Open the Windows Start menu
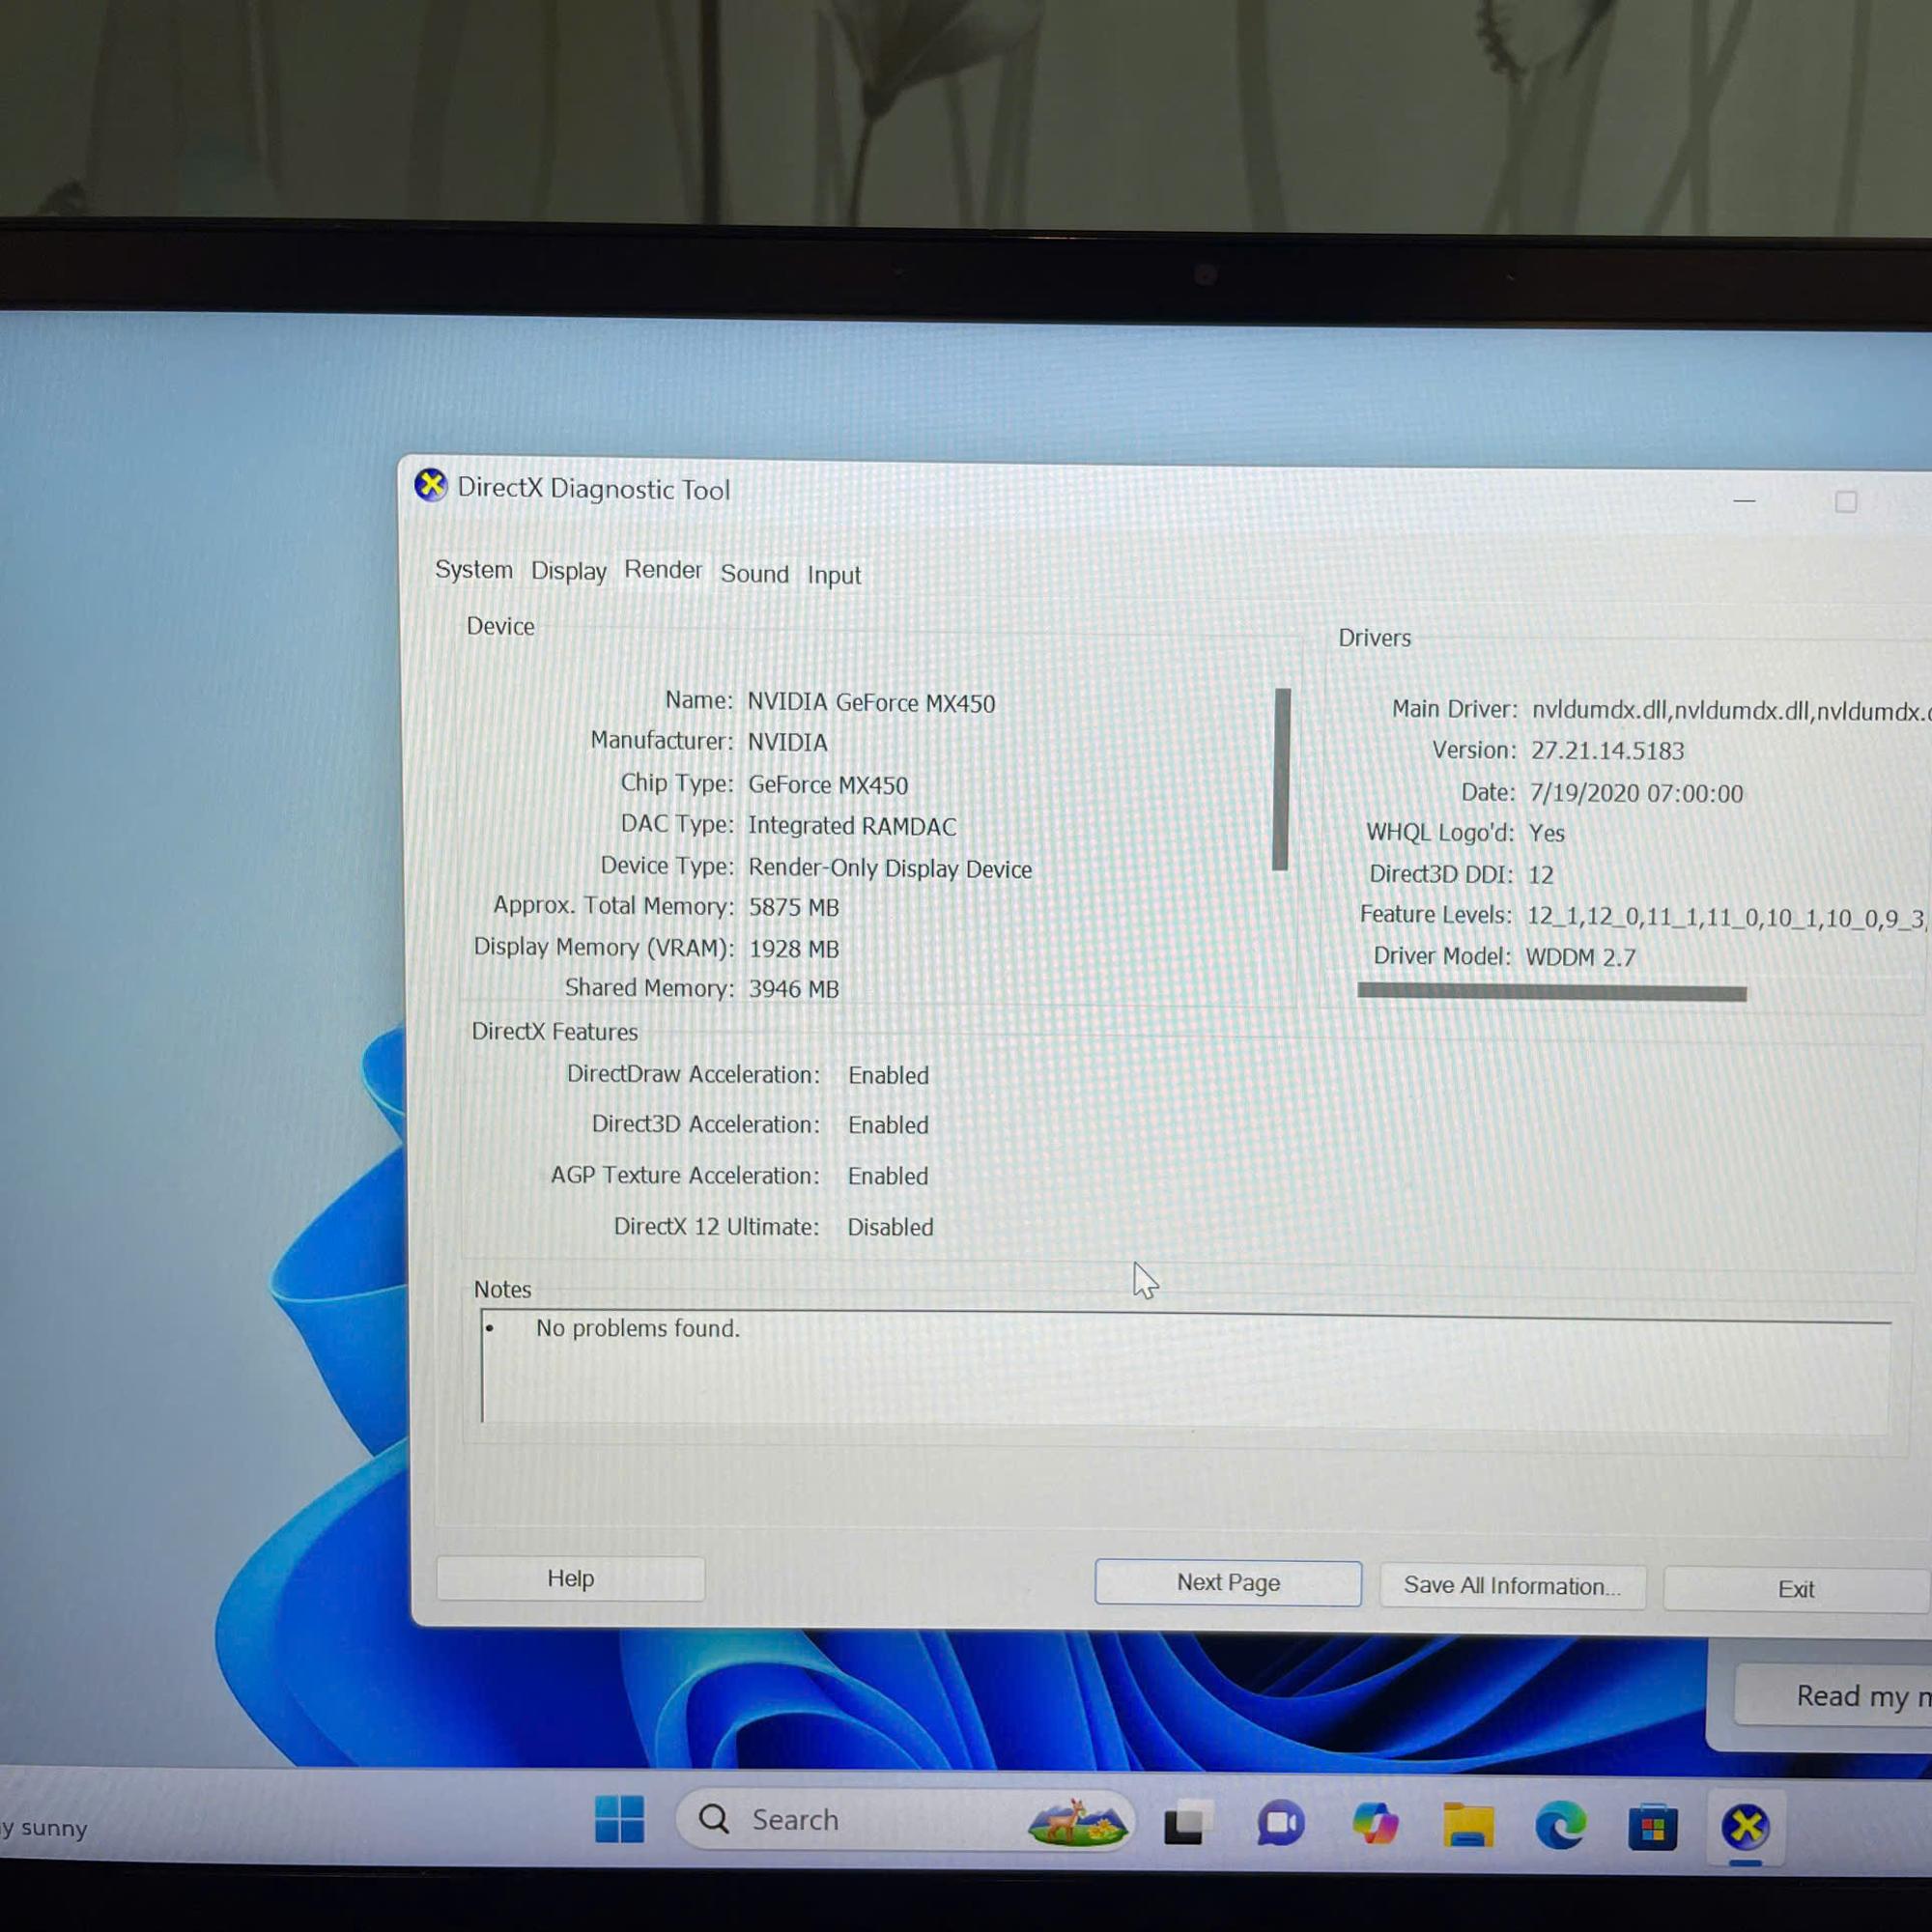The height and width of the screenshot is (1932, 1932). pos(619,1818)
